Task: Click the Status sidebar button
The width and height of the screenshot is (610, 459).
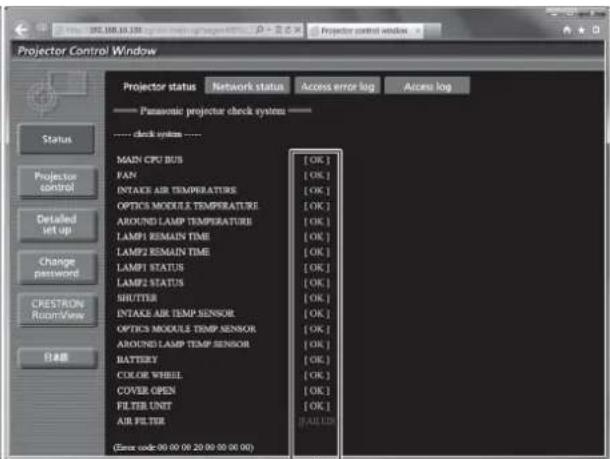Action: point(57,139)
